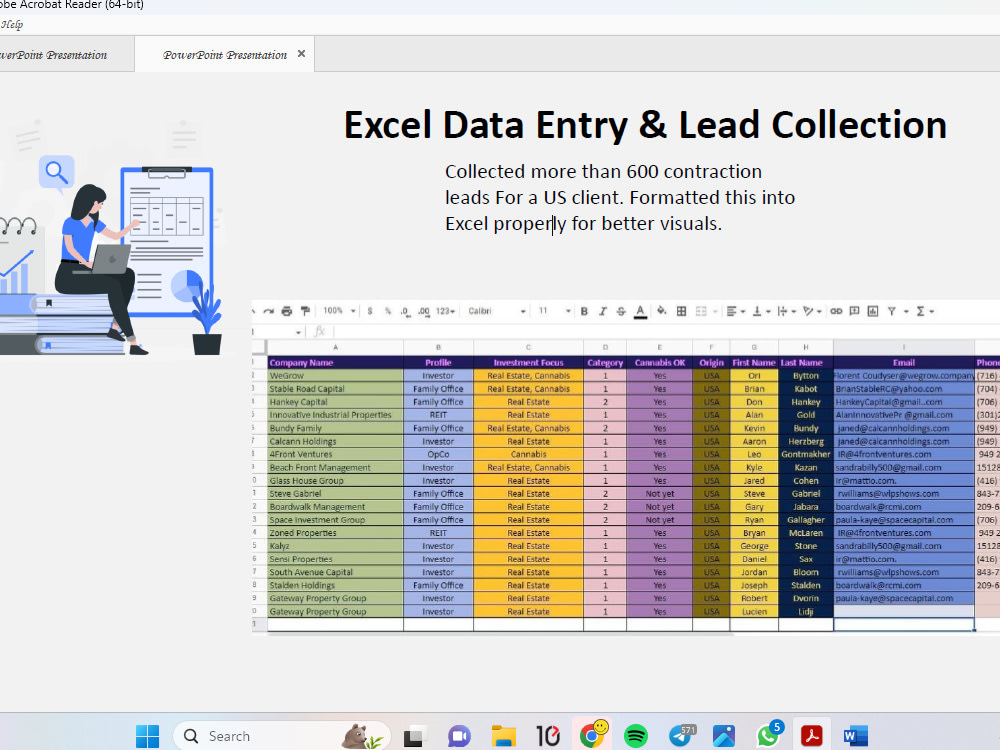Image resolution: width=1000 pixels, height=750 pixels.
Task: Click the decrease decimal places icon
Action: (x=406, y=311)
